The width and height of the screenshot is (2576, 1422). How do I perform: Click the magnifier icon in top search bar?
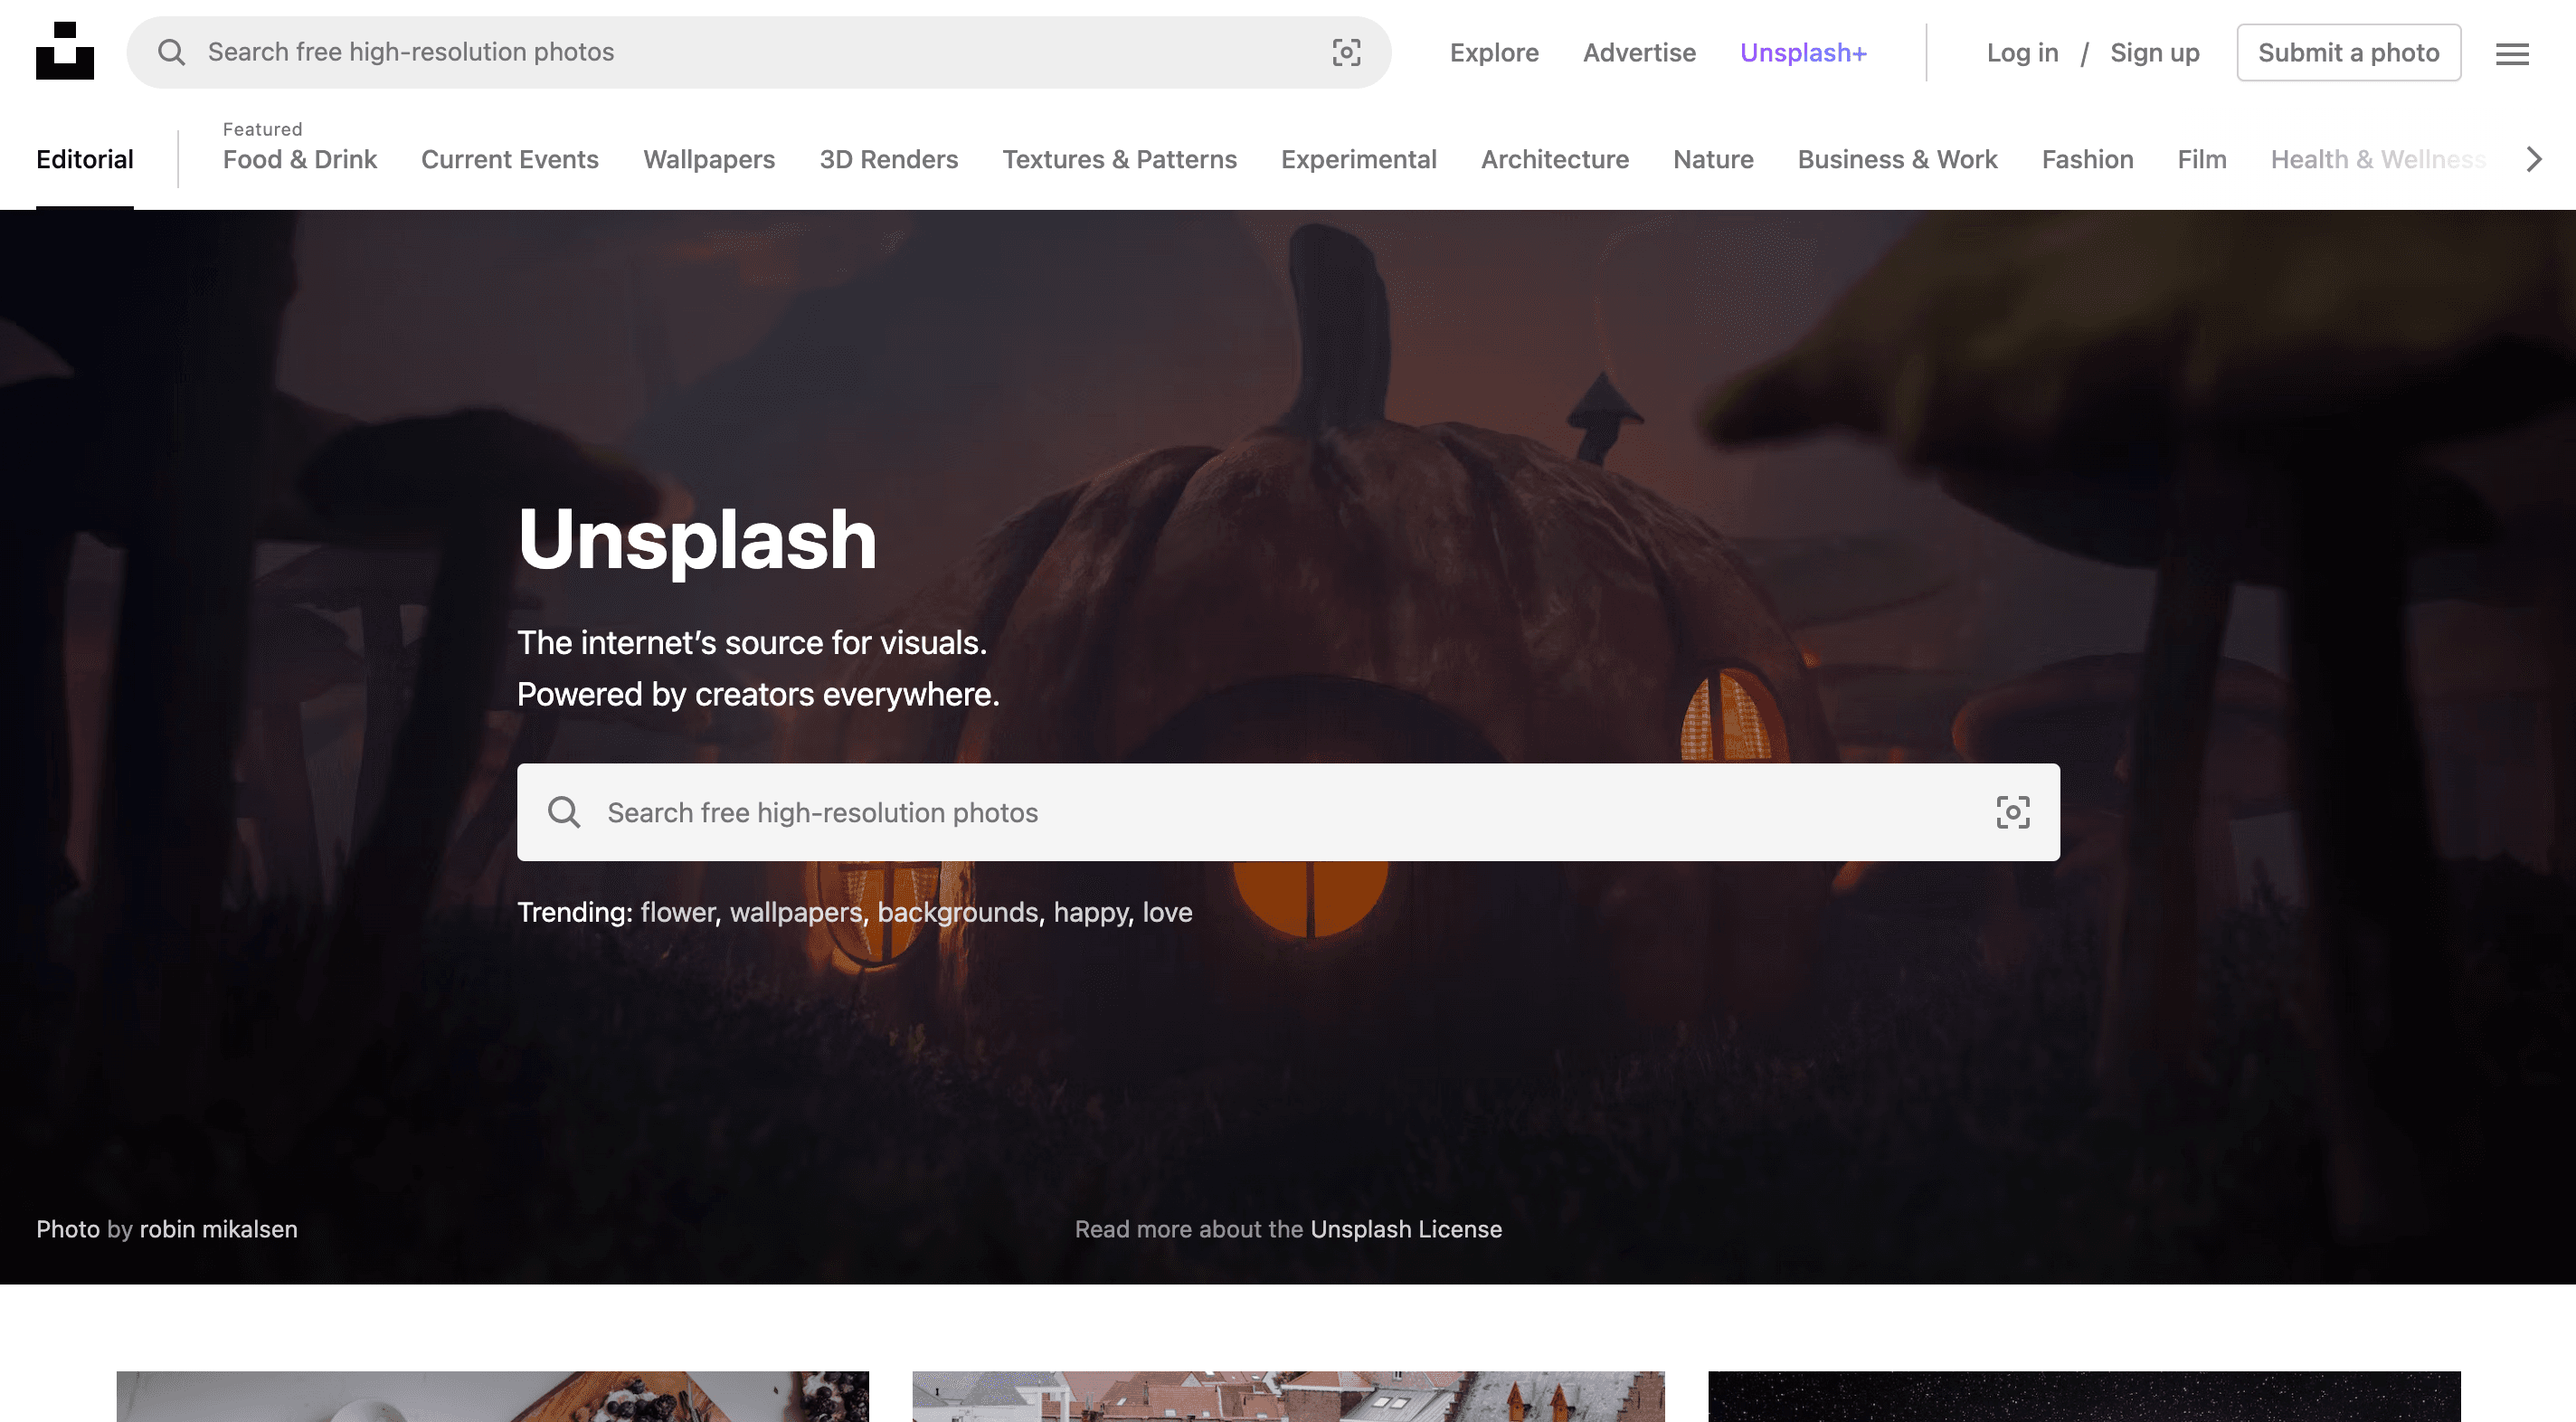pos(172,52)
